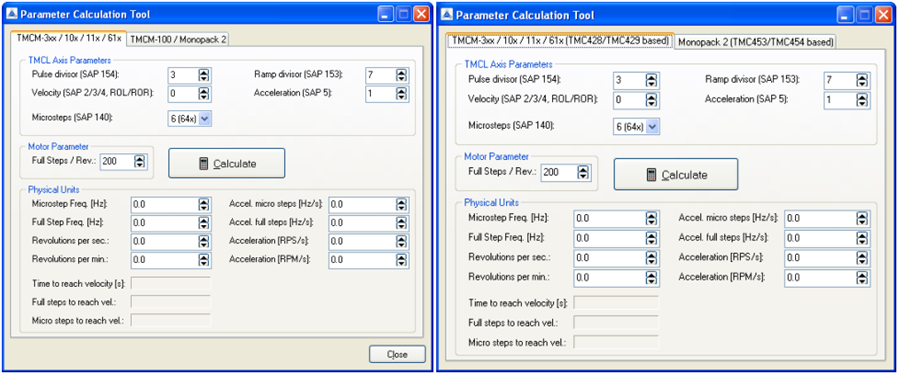Click Pulse divisor stepper in left window

pos(204,76)
